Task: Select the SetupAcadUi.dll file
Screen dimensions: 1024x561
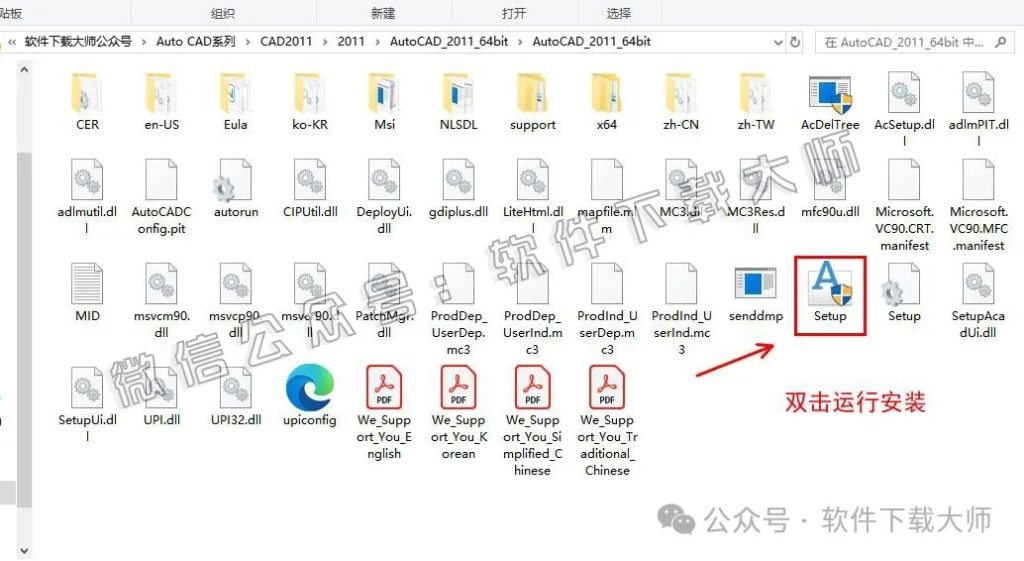Action: 978,300
